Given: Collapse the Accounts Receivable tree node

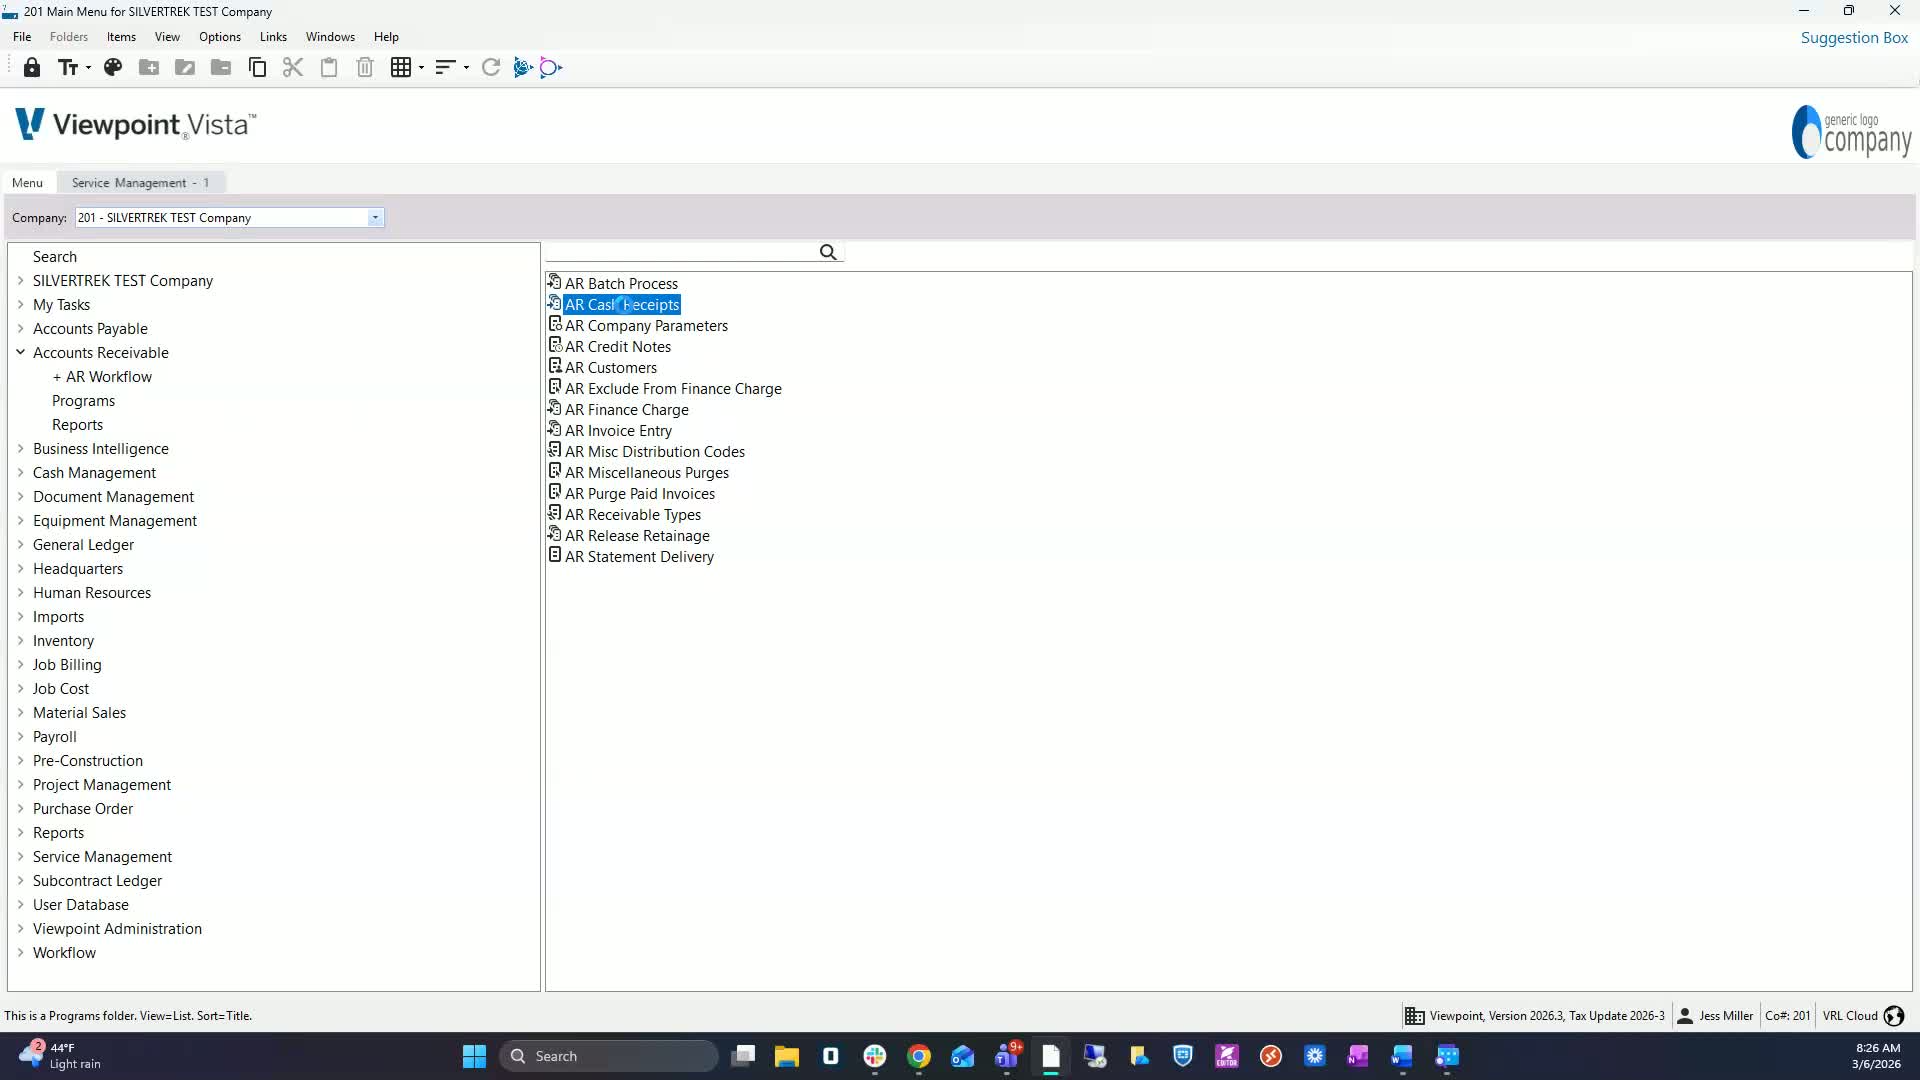Looking at the screenshot, I should click(x=20, y=353).
